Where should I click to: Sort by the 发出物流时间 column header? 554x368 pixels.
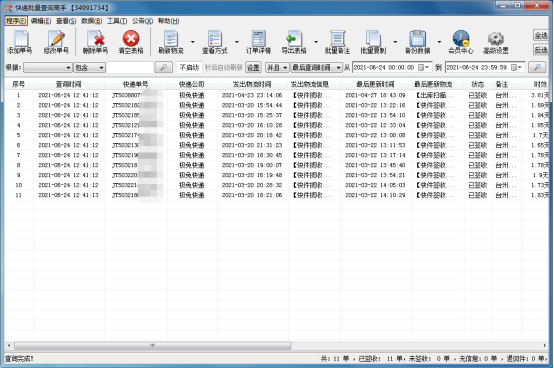(x=252, y=84)
